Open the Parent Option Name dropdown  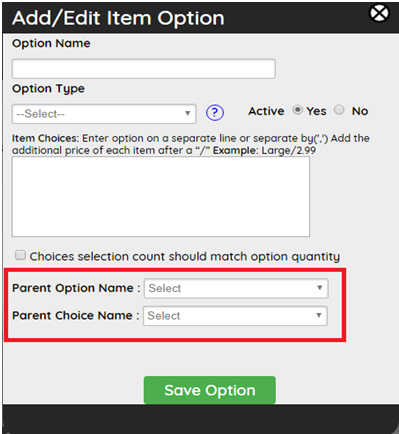point(236,288)
